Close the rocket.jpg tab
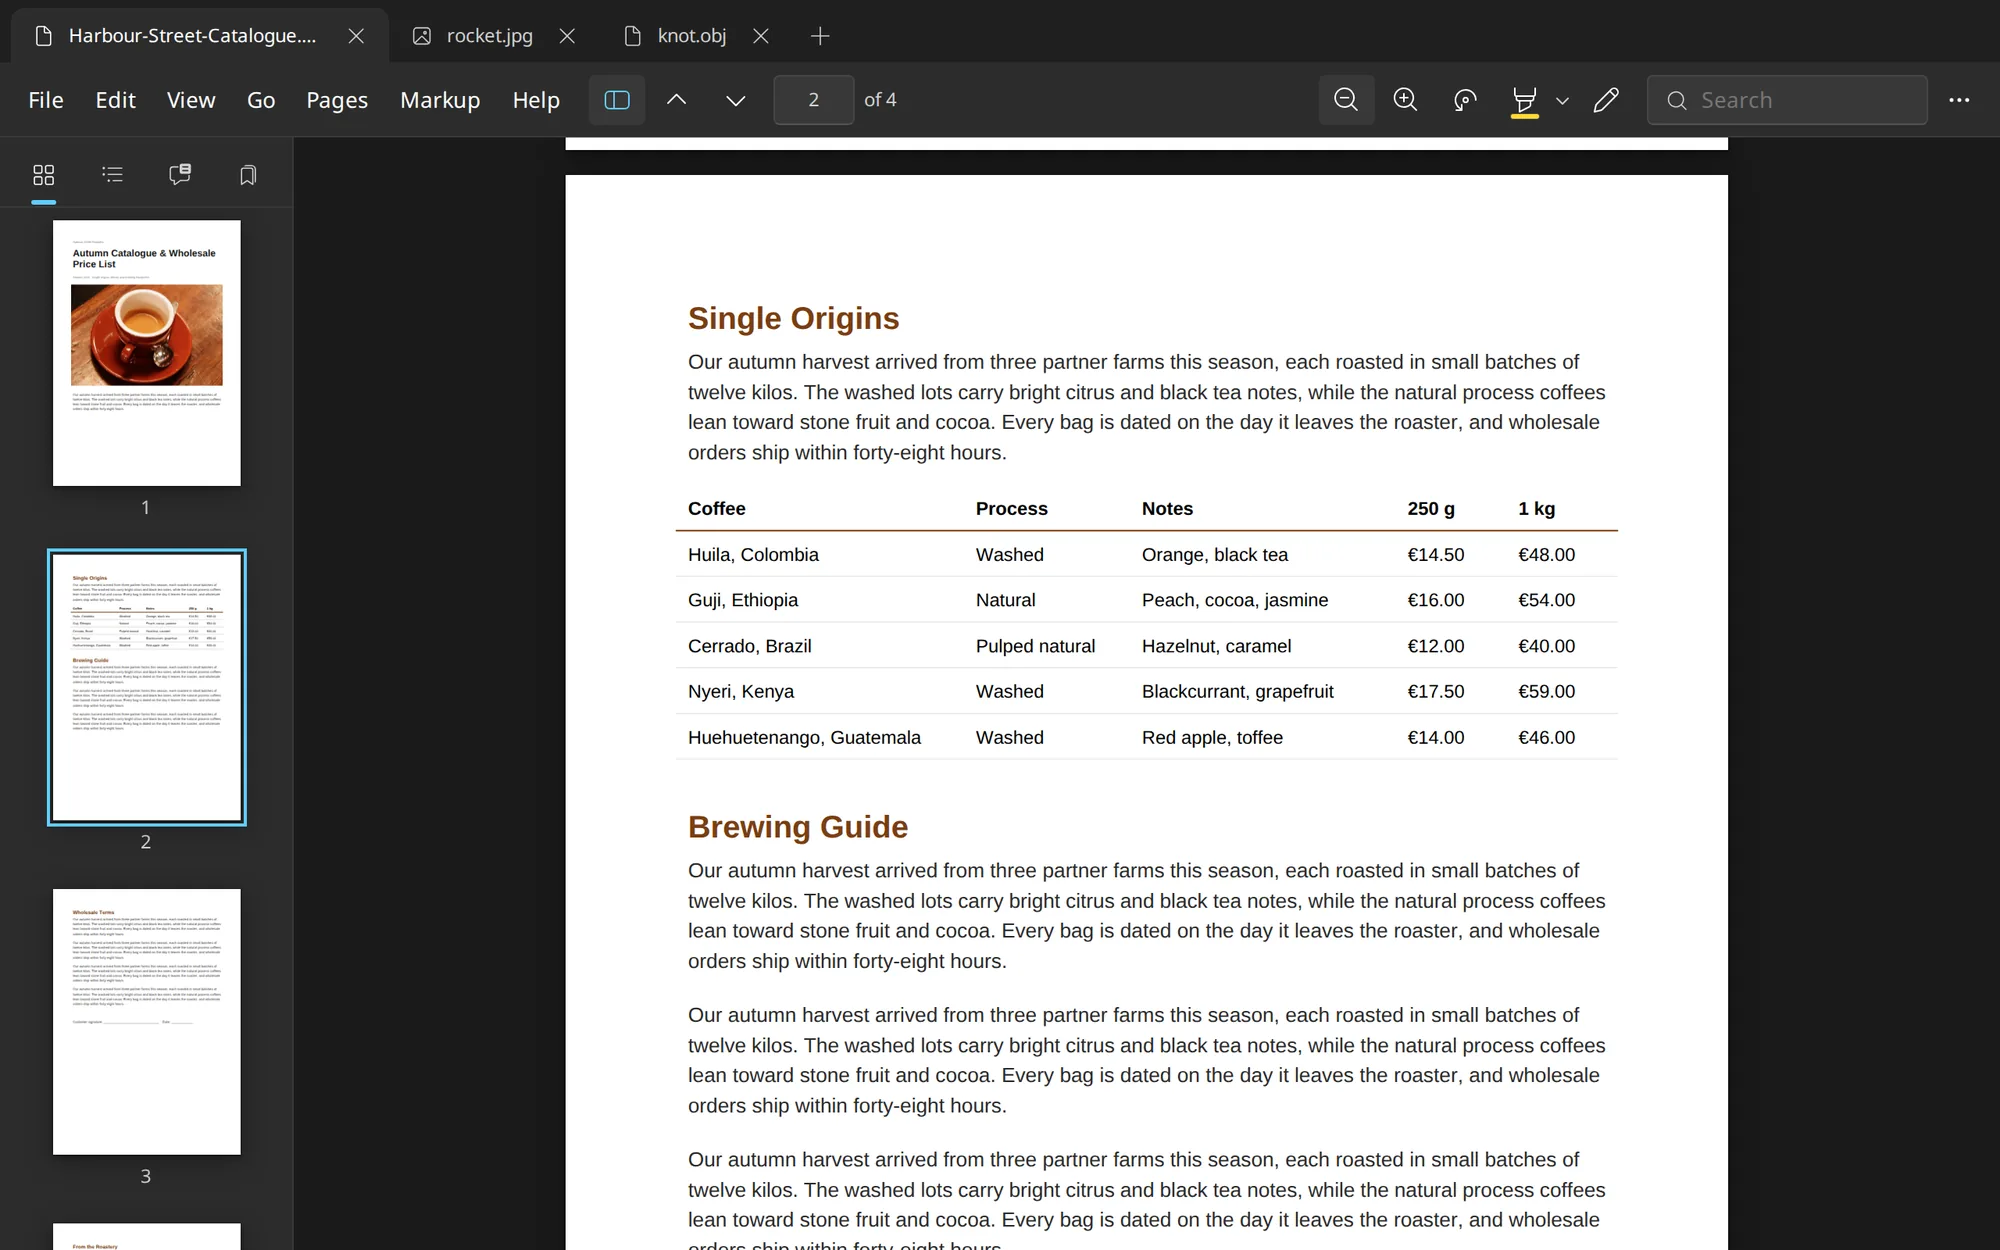 coord(567,36)
